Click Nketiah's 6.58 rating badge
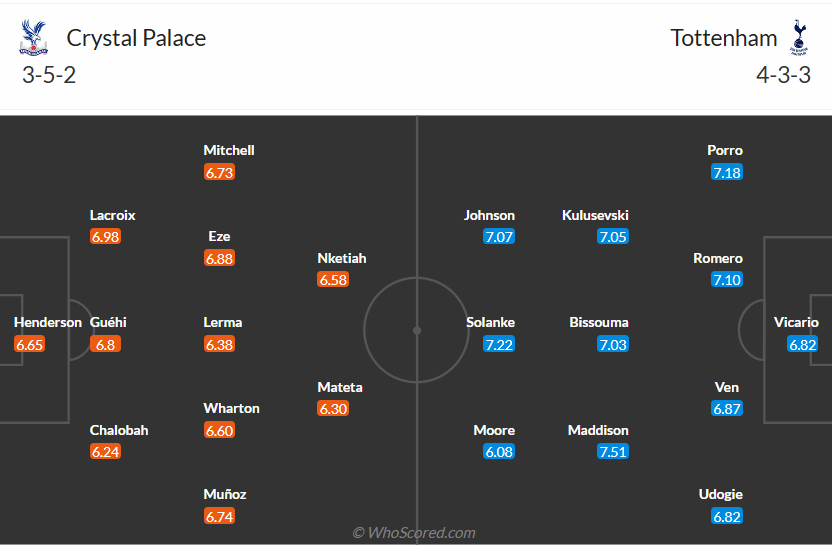Image resolution: width=832 pixels, height=545 pixels. (333, 280)
